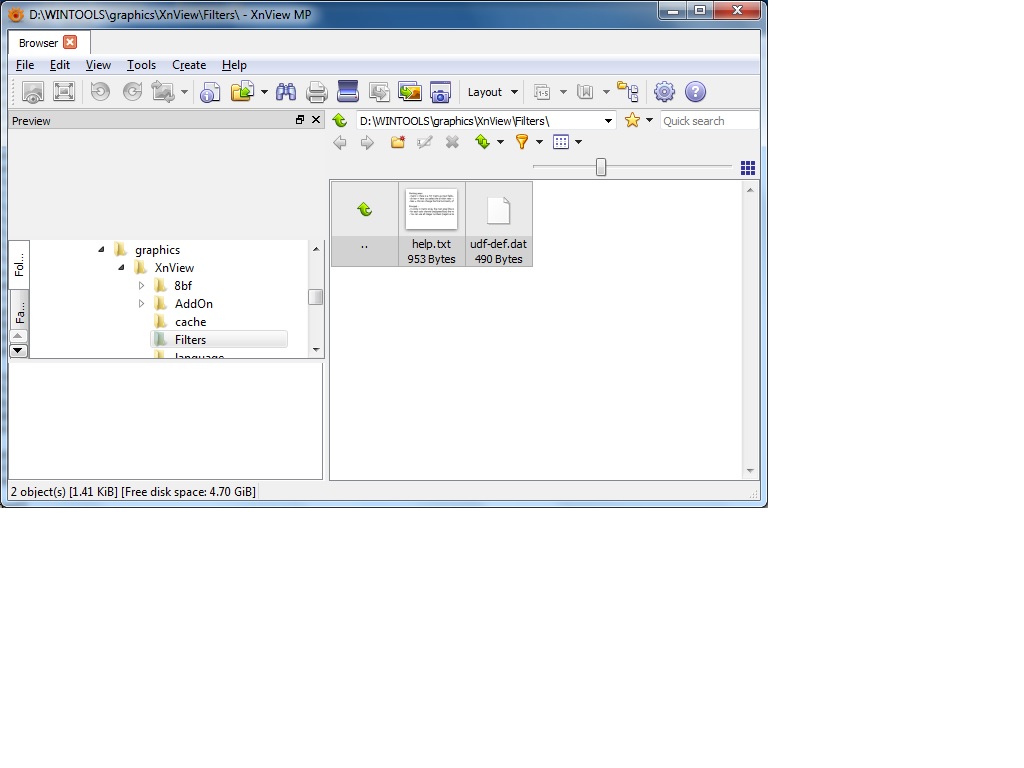
Task: Select the Filters folder in tree
Action: 219,340
